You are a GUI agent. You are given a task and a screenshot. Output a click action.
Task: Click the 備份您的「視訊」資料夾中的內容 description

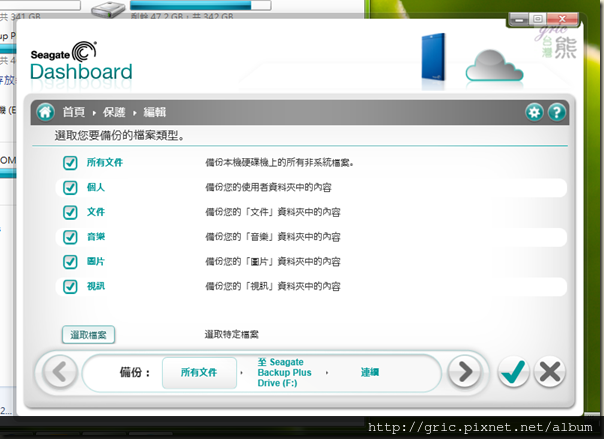[273, 286]
